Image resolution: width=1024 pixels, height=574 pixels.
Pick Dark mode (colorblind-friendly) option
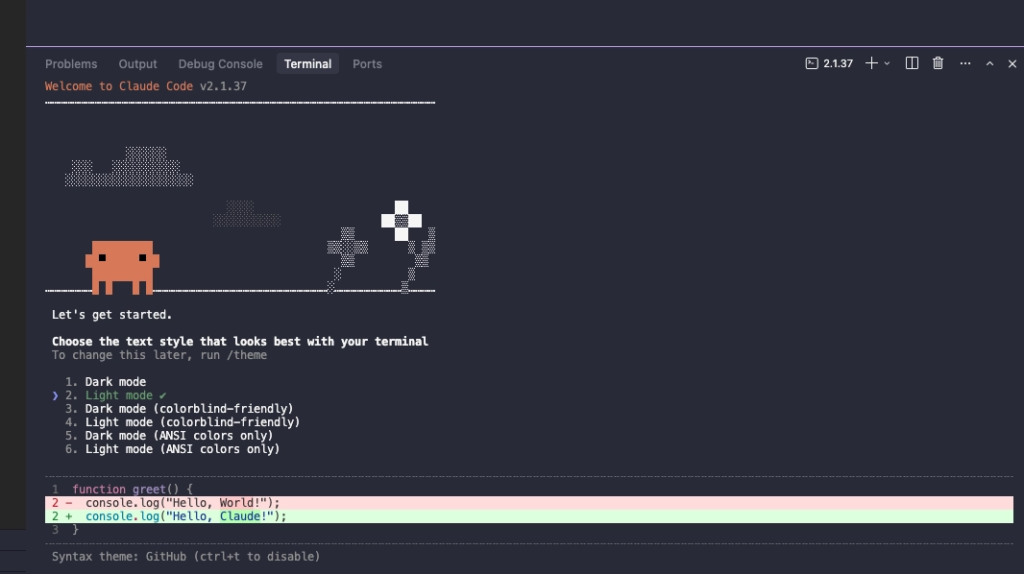pyautogui.click(x=189, y=409)
